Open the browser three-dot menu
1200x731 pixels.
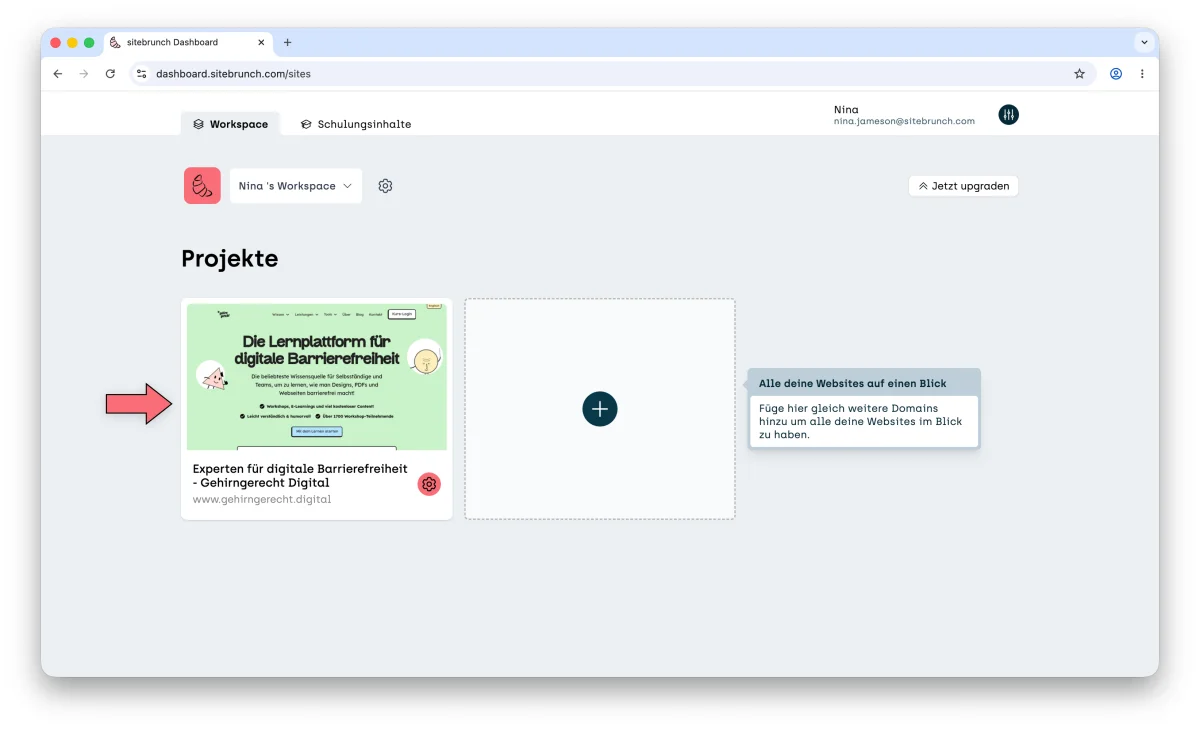(x=1142, y=73)
